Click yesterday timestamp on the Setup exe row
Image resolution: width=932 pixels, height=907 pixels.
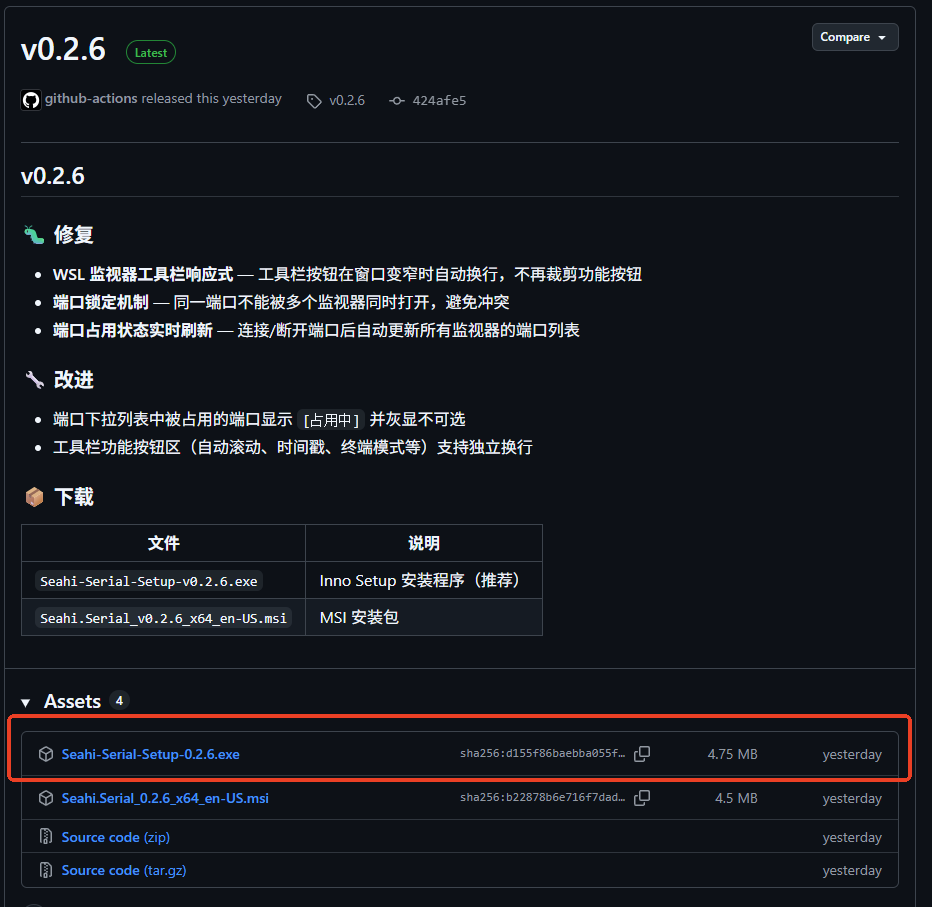(x=852, y=754)
